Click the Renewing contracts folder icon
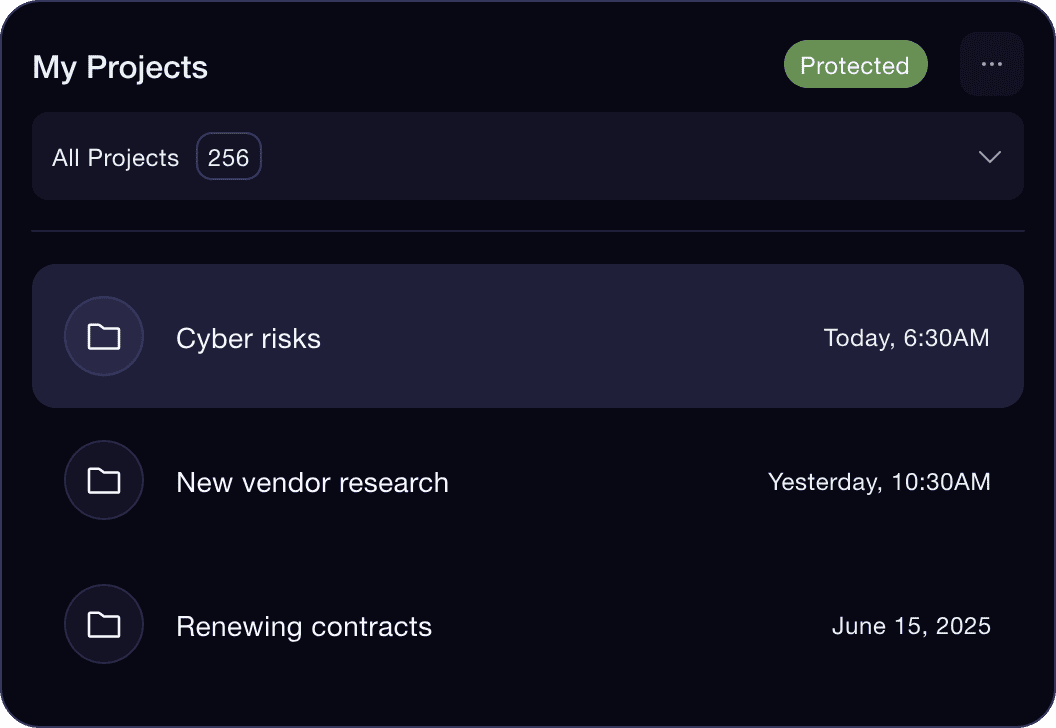The image size is (1056, 728). (104, 625)
